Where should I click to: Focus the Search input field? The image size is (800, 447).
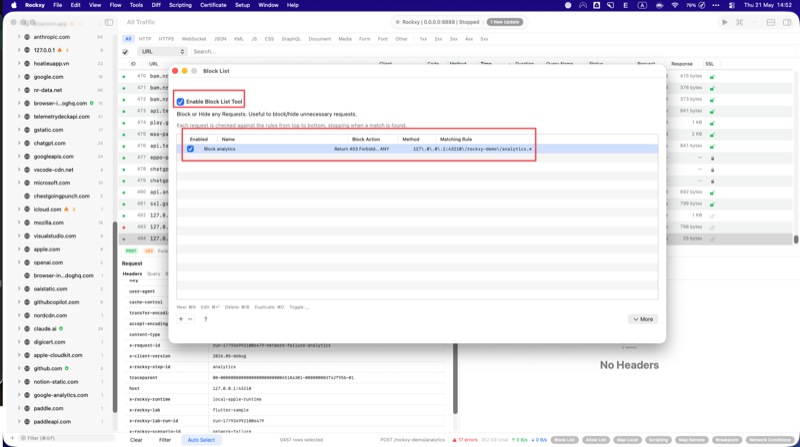(492, 52)
